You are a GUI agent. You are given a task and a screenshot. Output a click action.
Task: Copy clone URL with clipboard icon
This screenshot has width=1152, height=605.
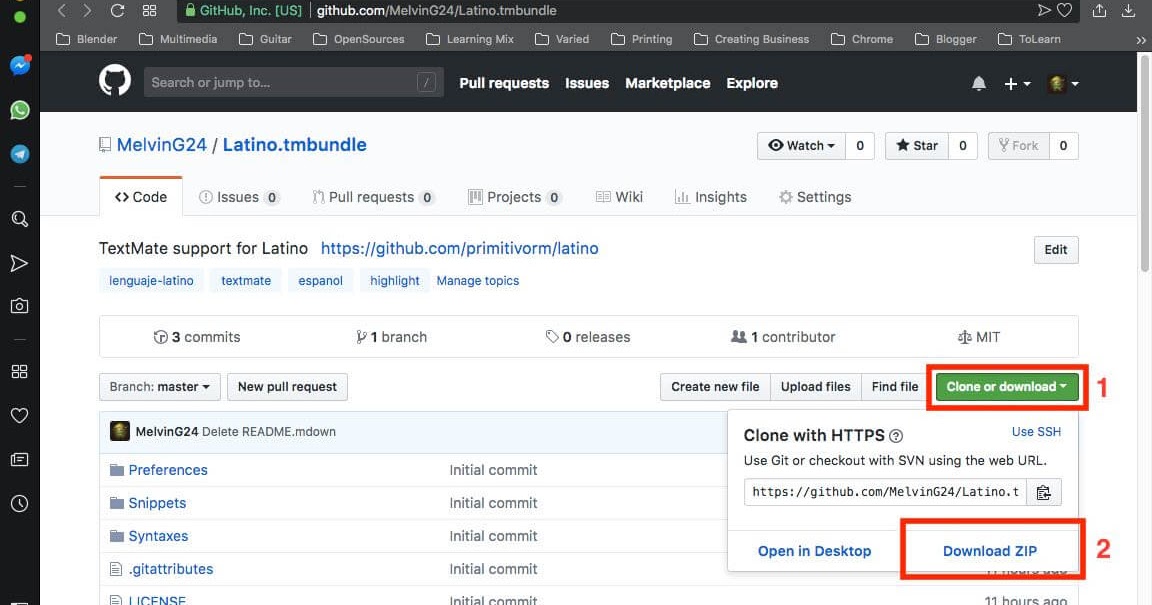(1043, 493)
